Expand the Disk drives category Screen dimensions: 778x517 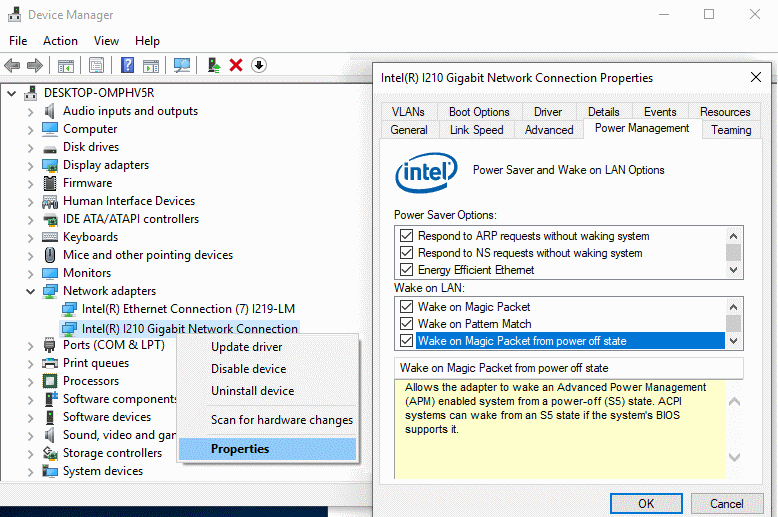[30, 148]
